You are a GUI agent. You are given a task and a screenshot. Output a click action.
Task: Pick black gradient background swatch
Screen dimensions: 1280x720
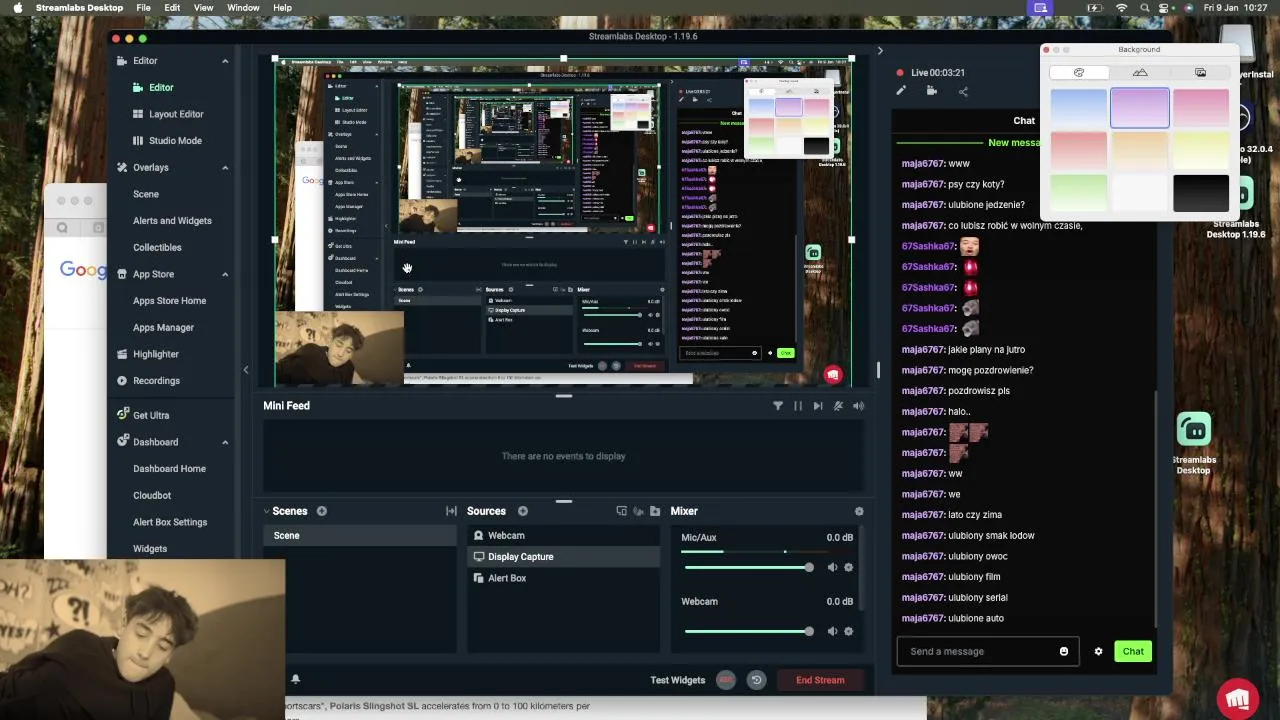click(x=1200, y=193)
